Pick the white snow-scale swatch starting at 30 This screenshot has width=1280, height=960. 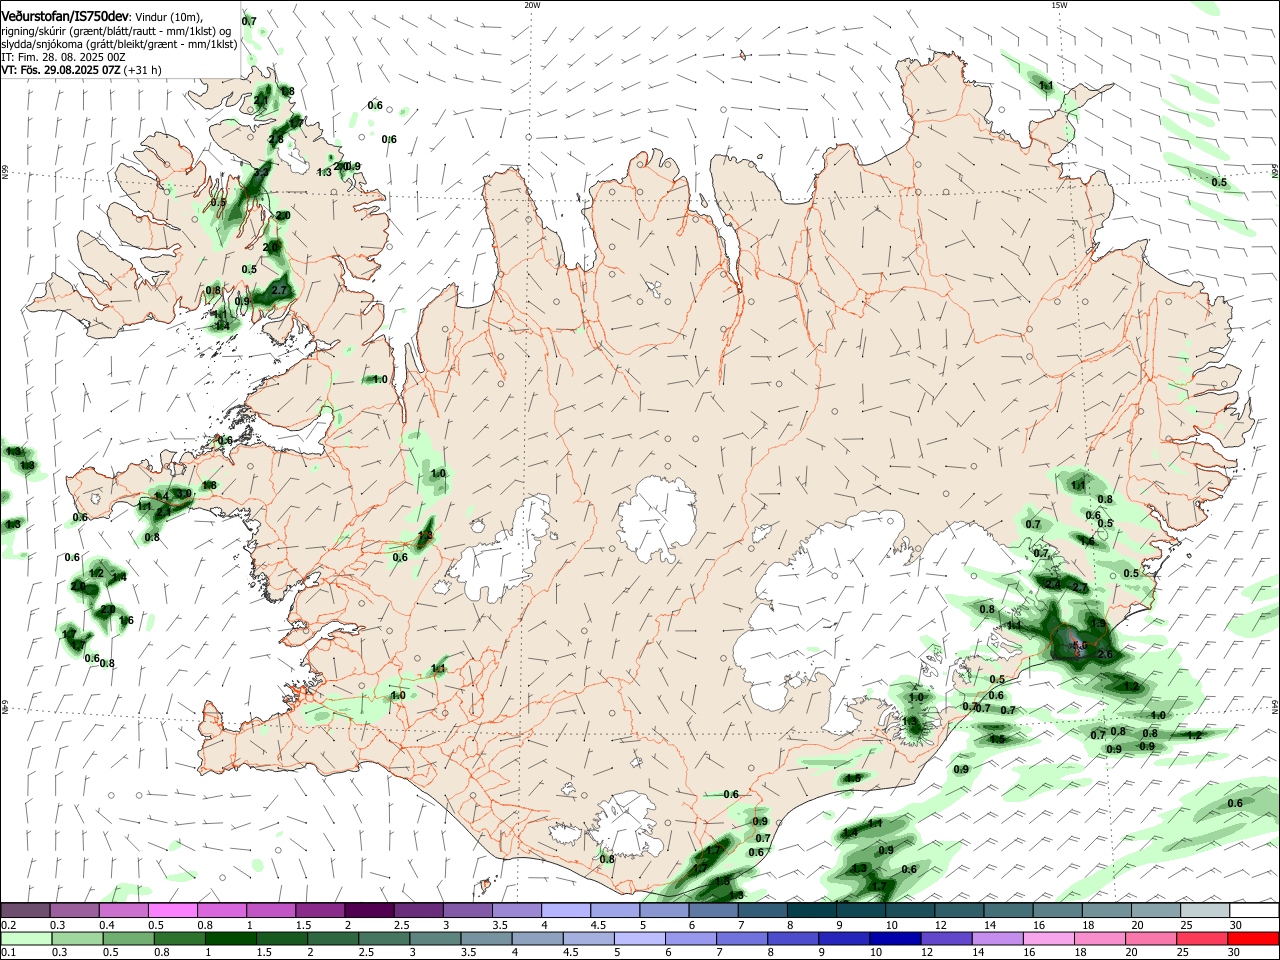pos(1255,911)
